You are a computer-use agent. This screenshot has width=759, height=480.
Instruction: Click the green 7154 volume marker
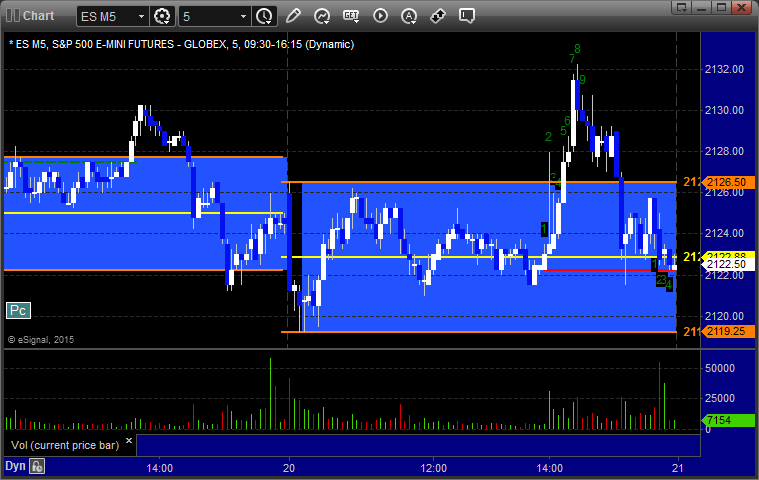coord(728,420)
